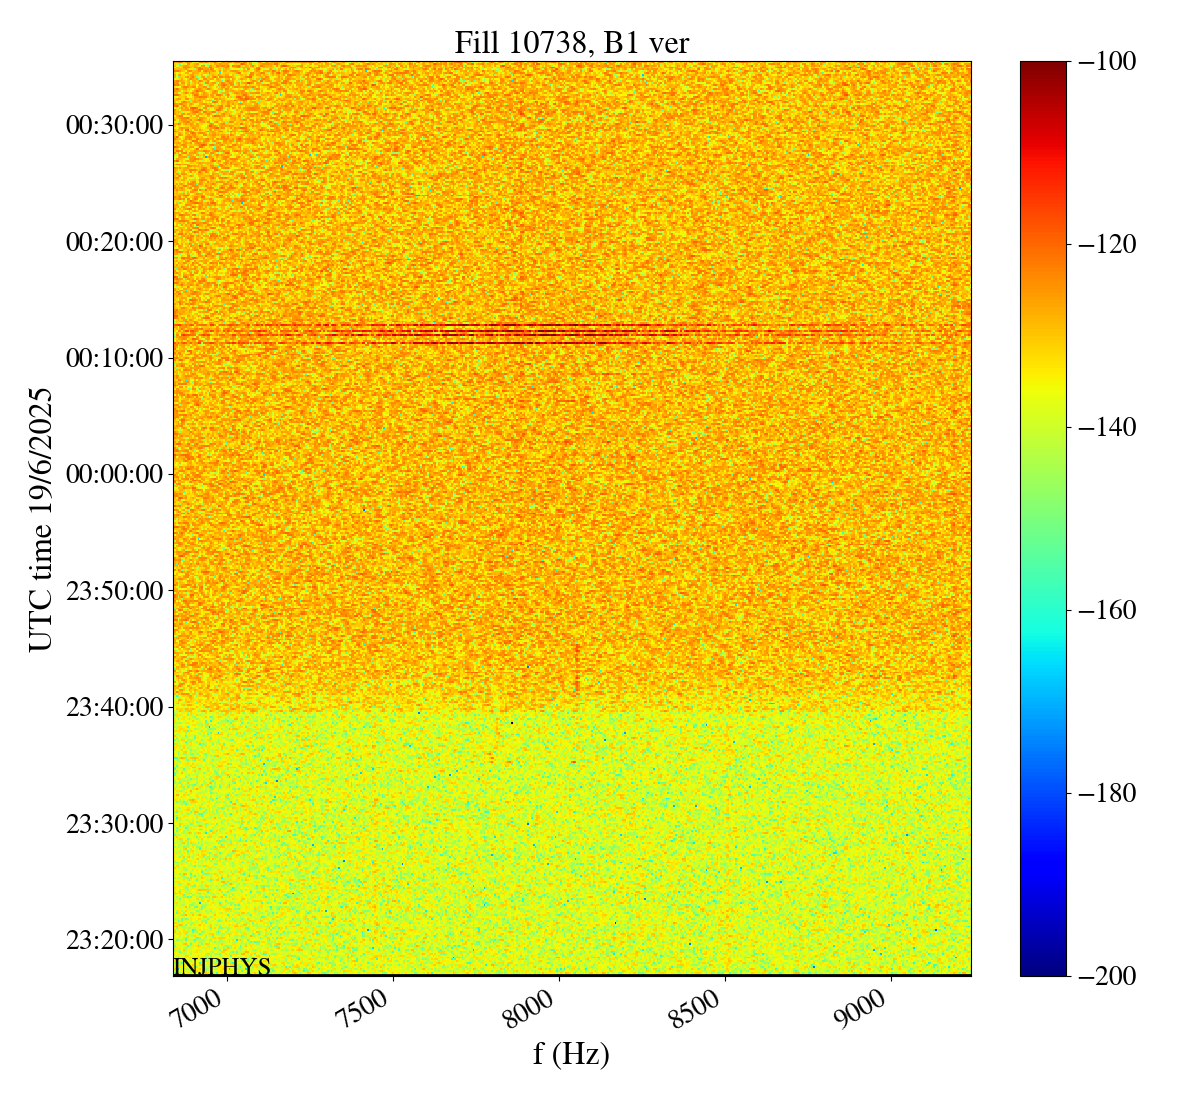Image resolution: width=1200 pixels, height=1100 pixels.
Task: Click the "UTC time 19/6/2025" y-axis label
Action: 41,519
